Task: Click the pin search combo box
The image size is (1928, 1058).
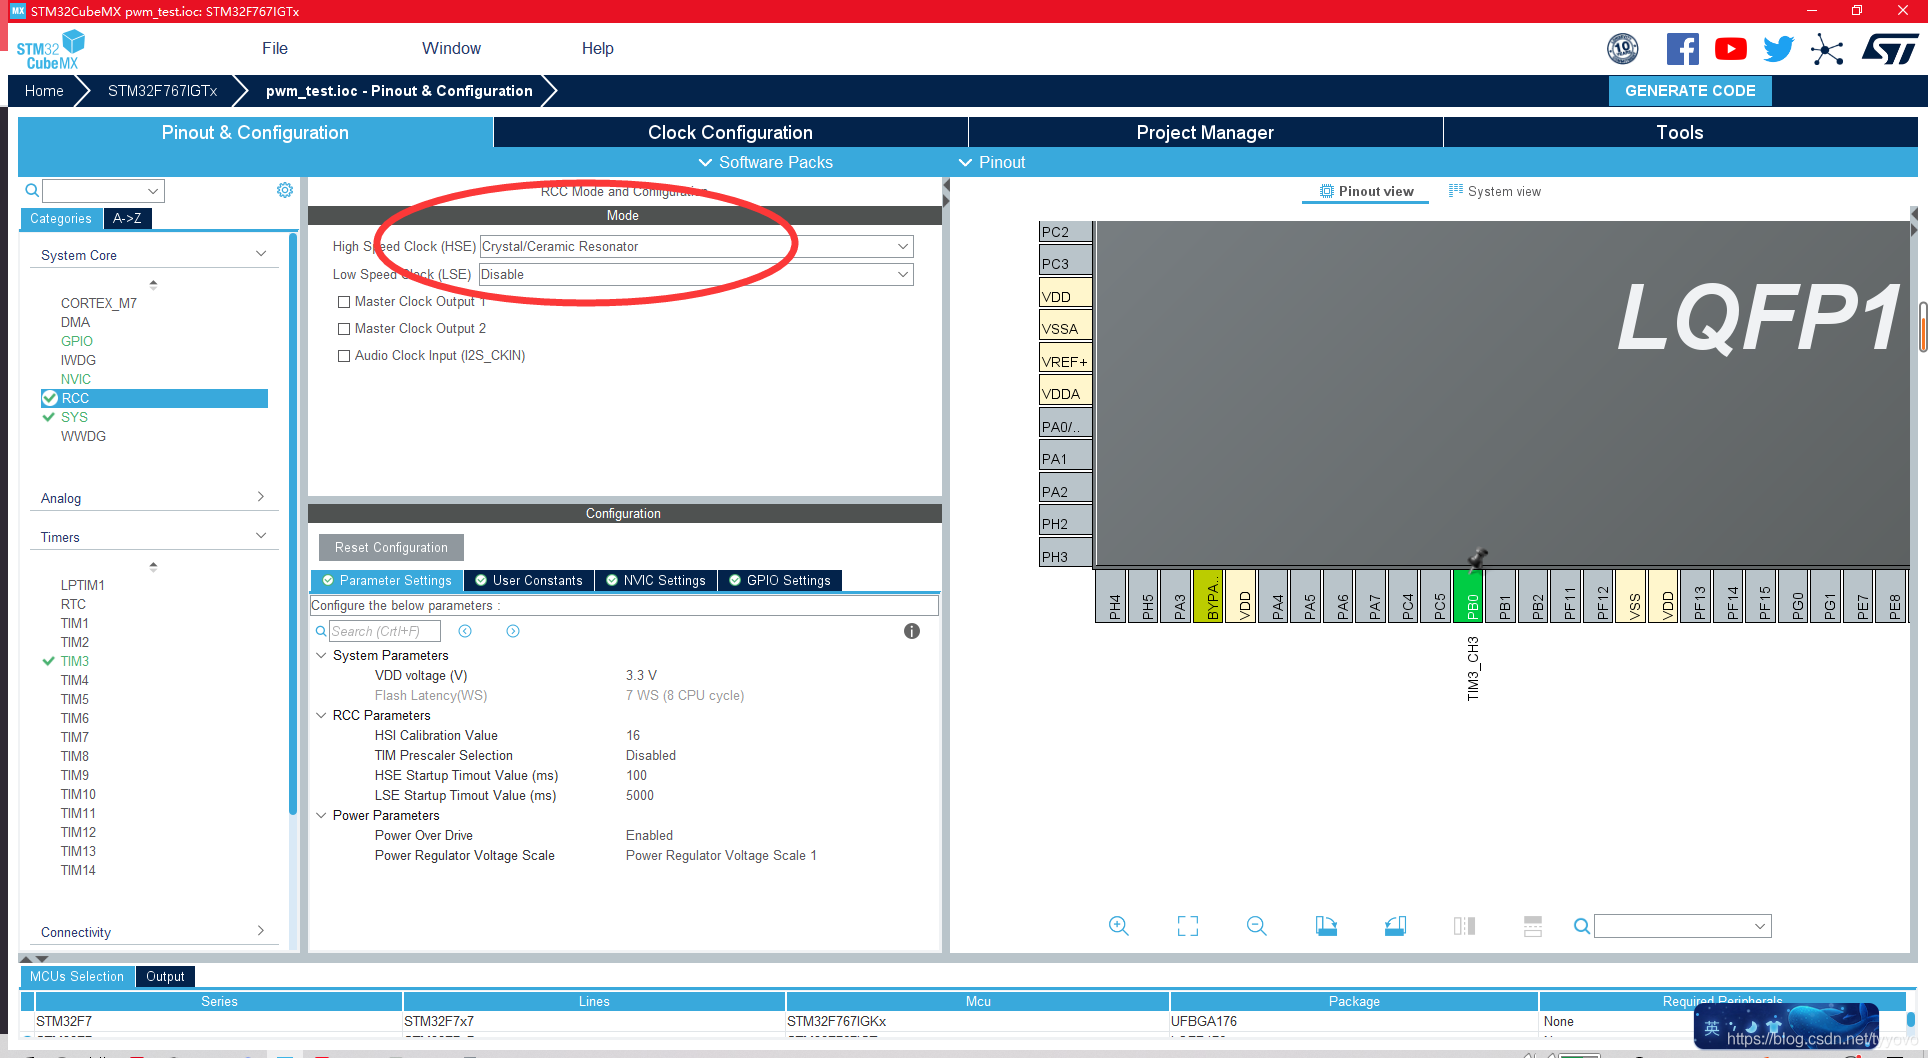Action: tap(1682, 926)
